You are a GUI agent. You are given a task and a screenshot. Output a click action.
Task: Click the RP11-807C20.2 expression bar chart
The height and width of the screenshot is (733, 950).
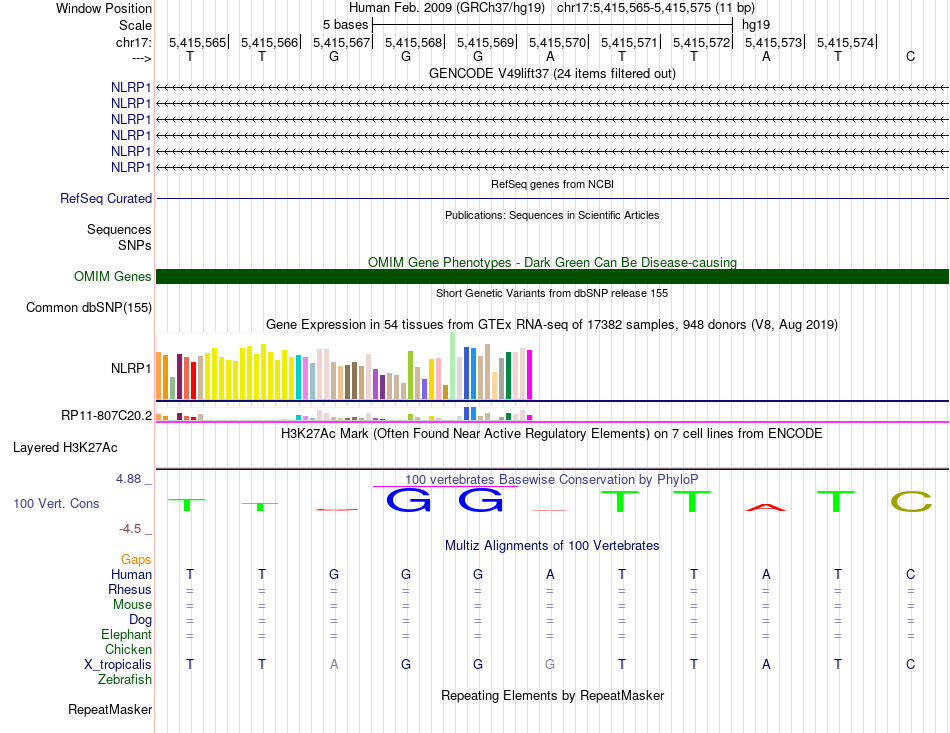[344, 414]
